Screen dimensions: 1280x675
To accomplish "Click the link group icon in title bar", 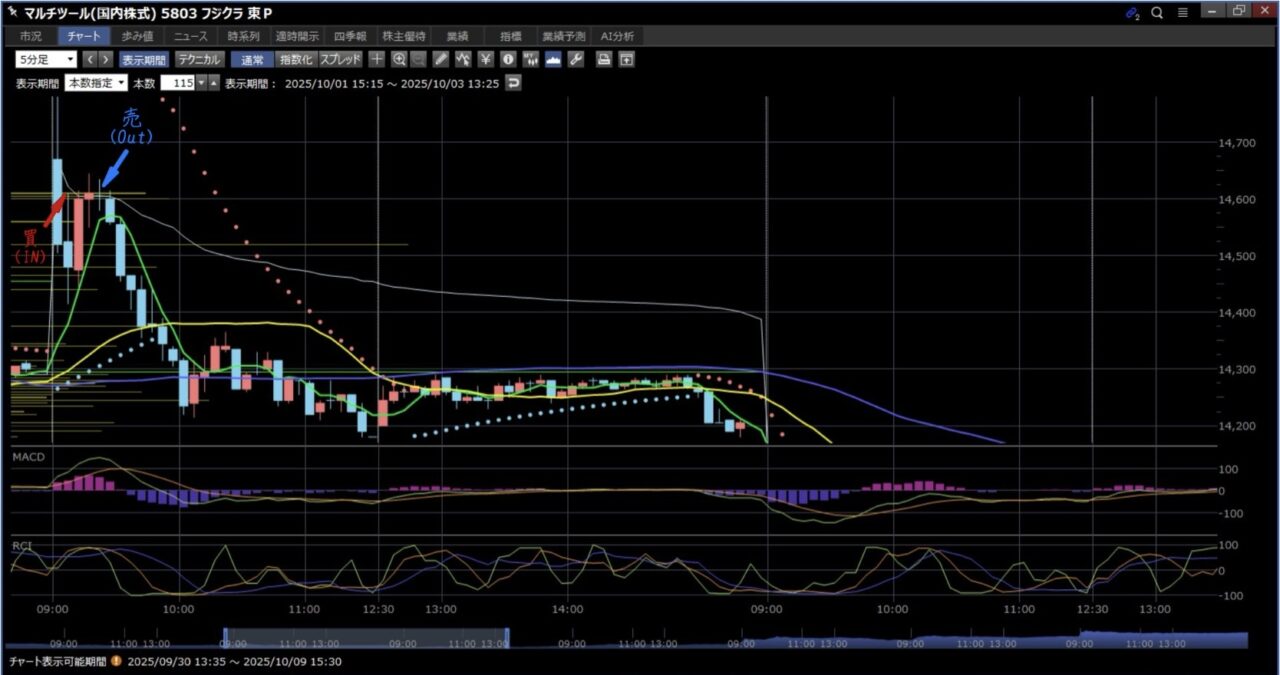I will click(1132, 13).
